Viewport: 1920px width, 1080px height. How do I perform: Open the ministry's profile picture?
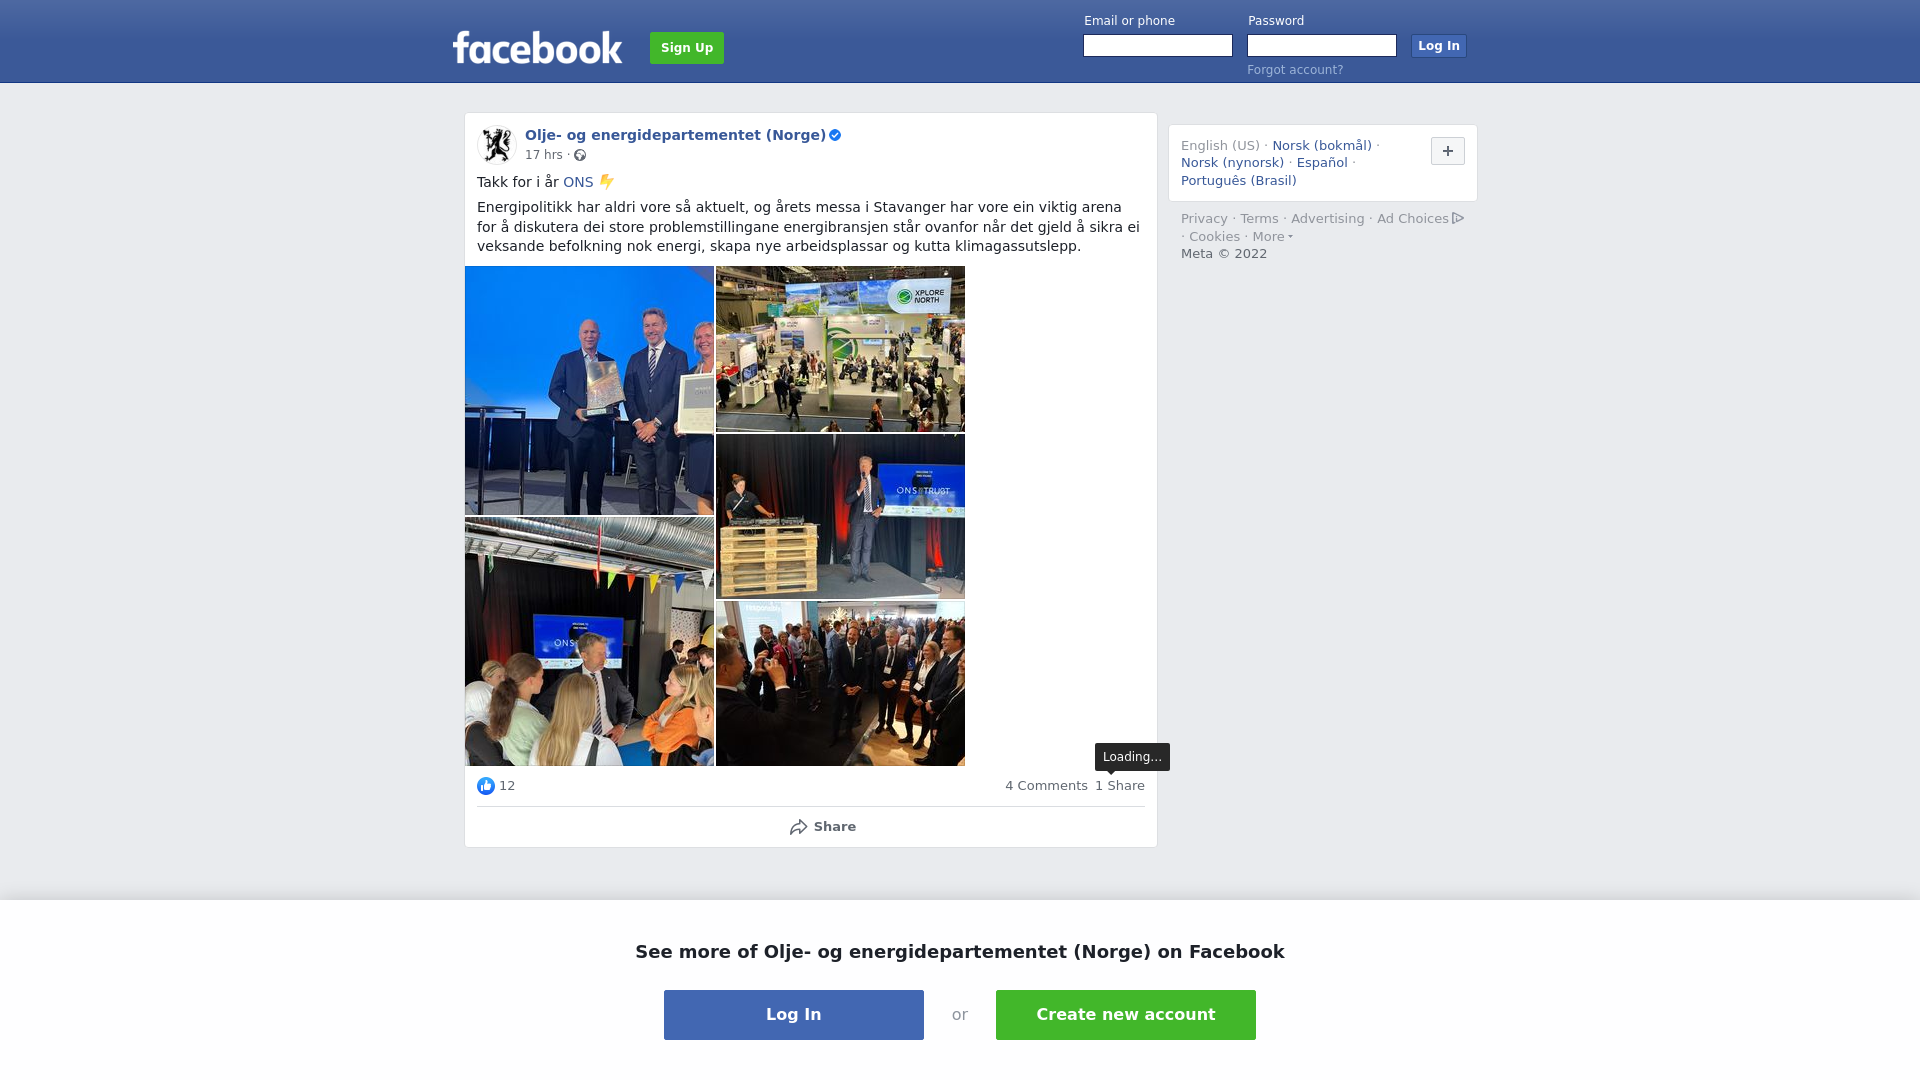[x=497, y=144]
